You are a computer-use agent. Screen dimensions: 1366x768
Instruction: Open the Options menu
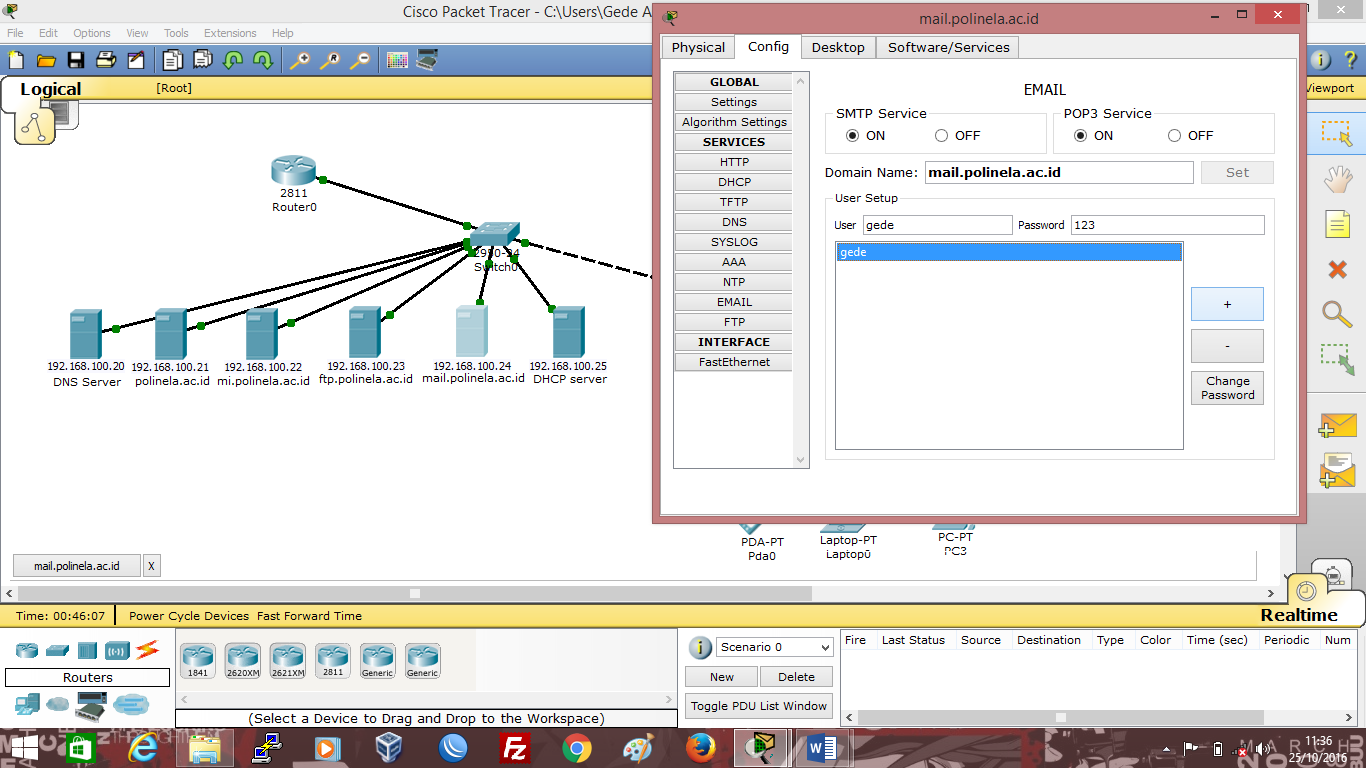pos(91,33)
